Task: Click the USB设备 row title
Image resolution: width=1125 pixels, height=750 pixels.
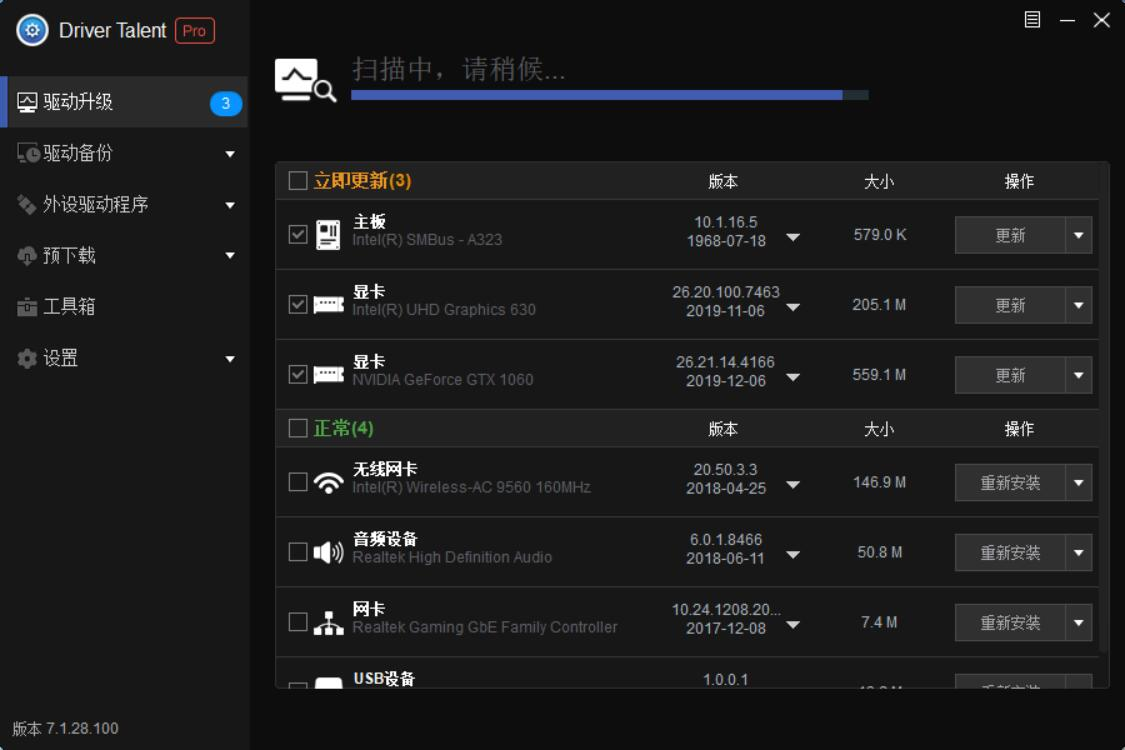Action: pyautogui.click(x=384, y=679)
